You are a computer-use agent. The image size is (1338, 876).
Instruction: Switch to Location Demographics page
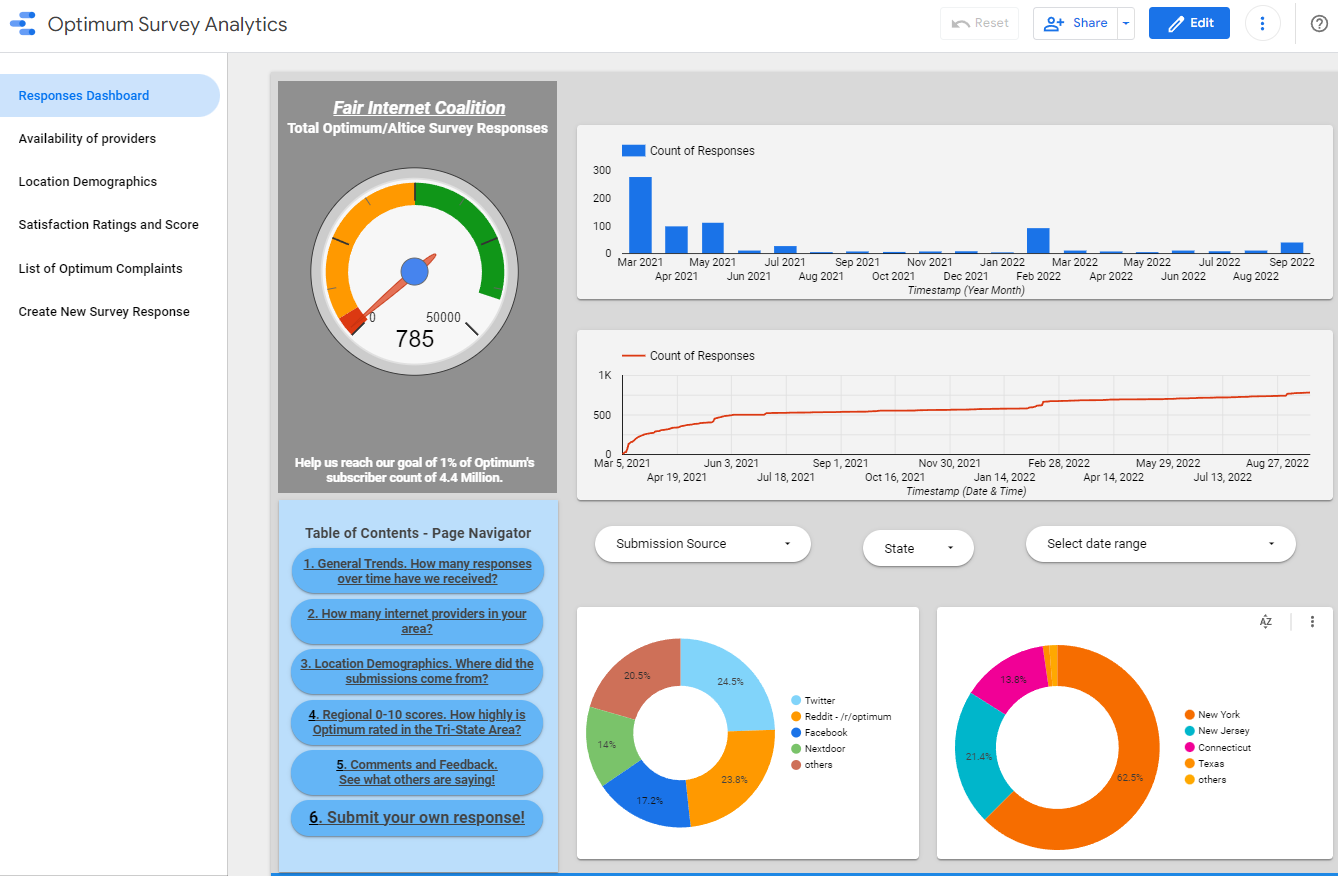coord(88,182)
